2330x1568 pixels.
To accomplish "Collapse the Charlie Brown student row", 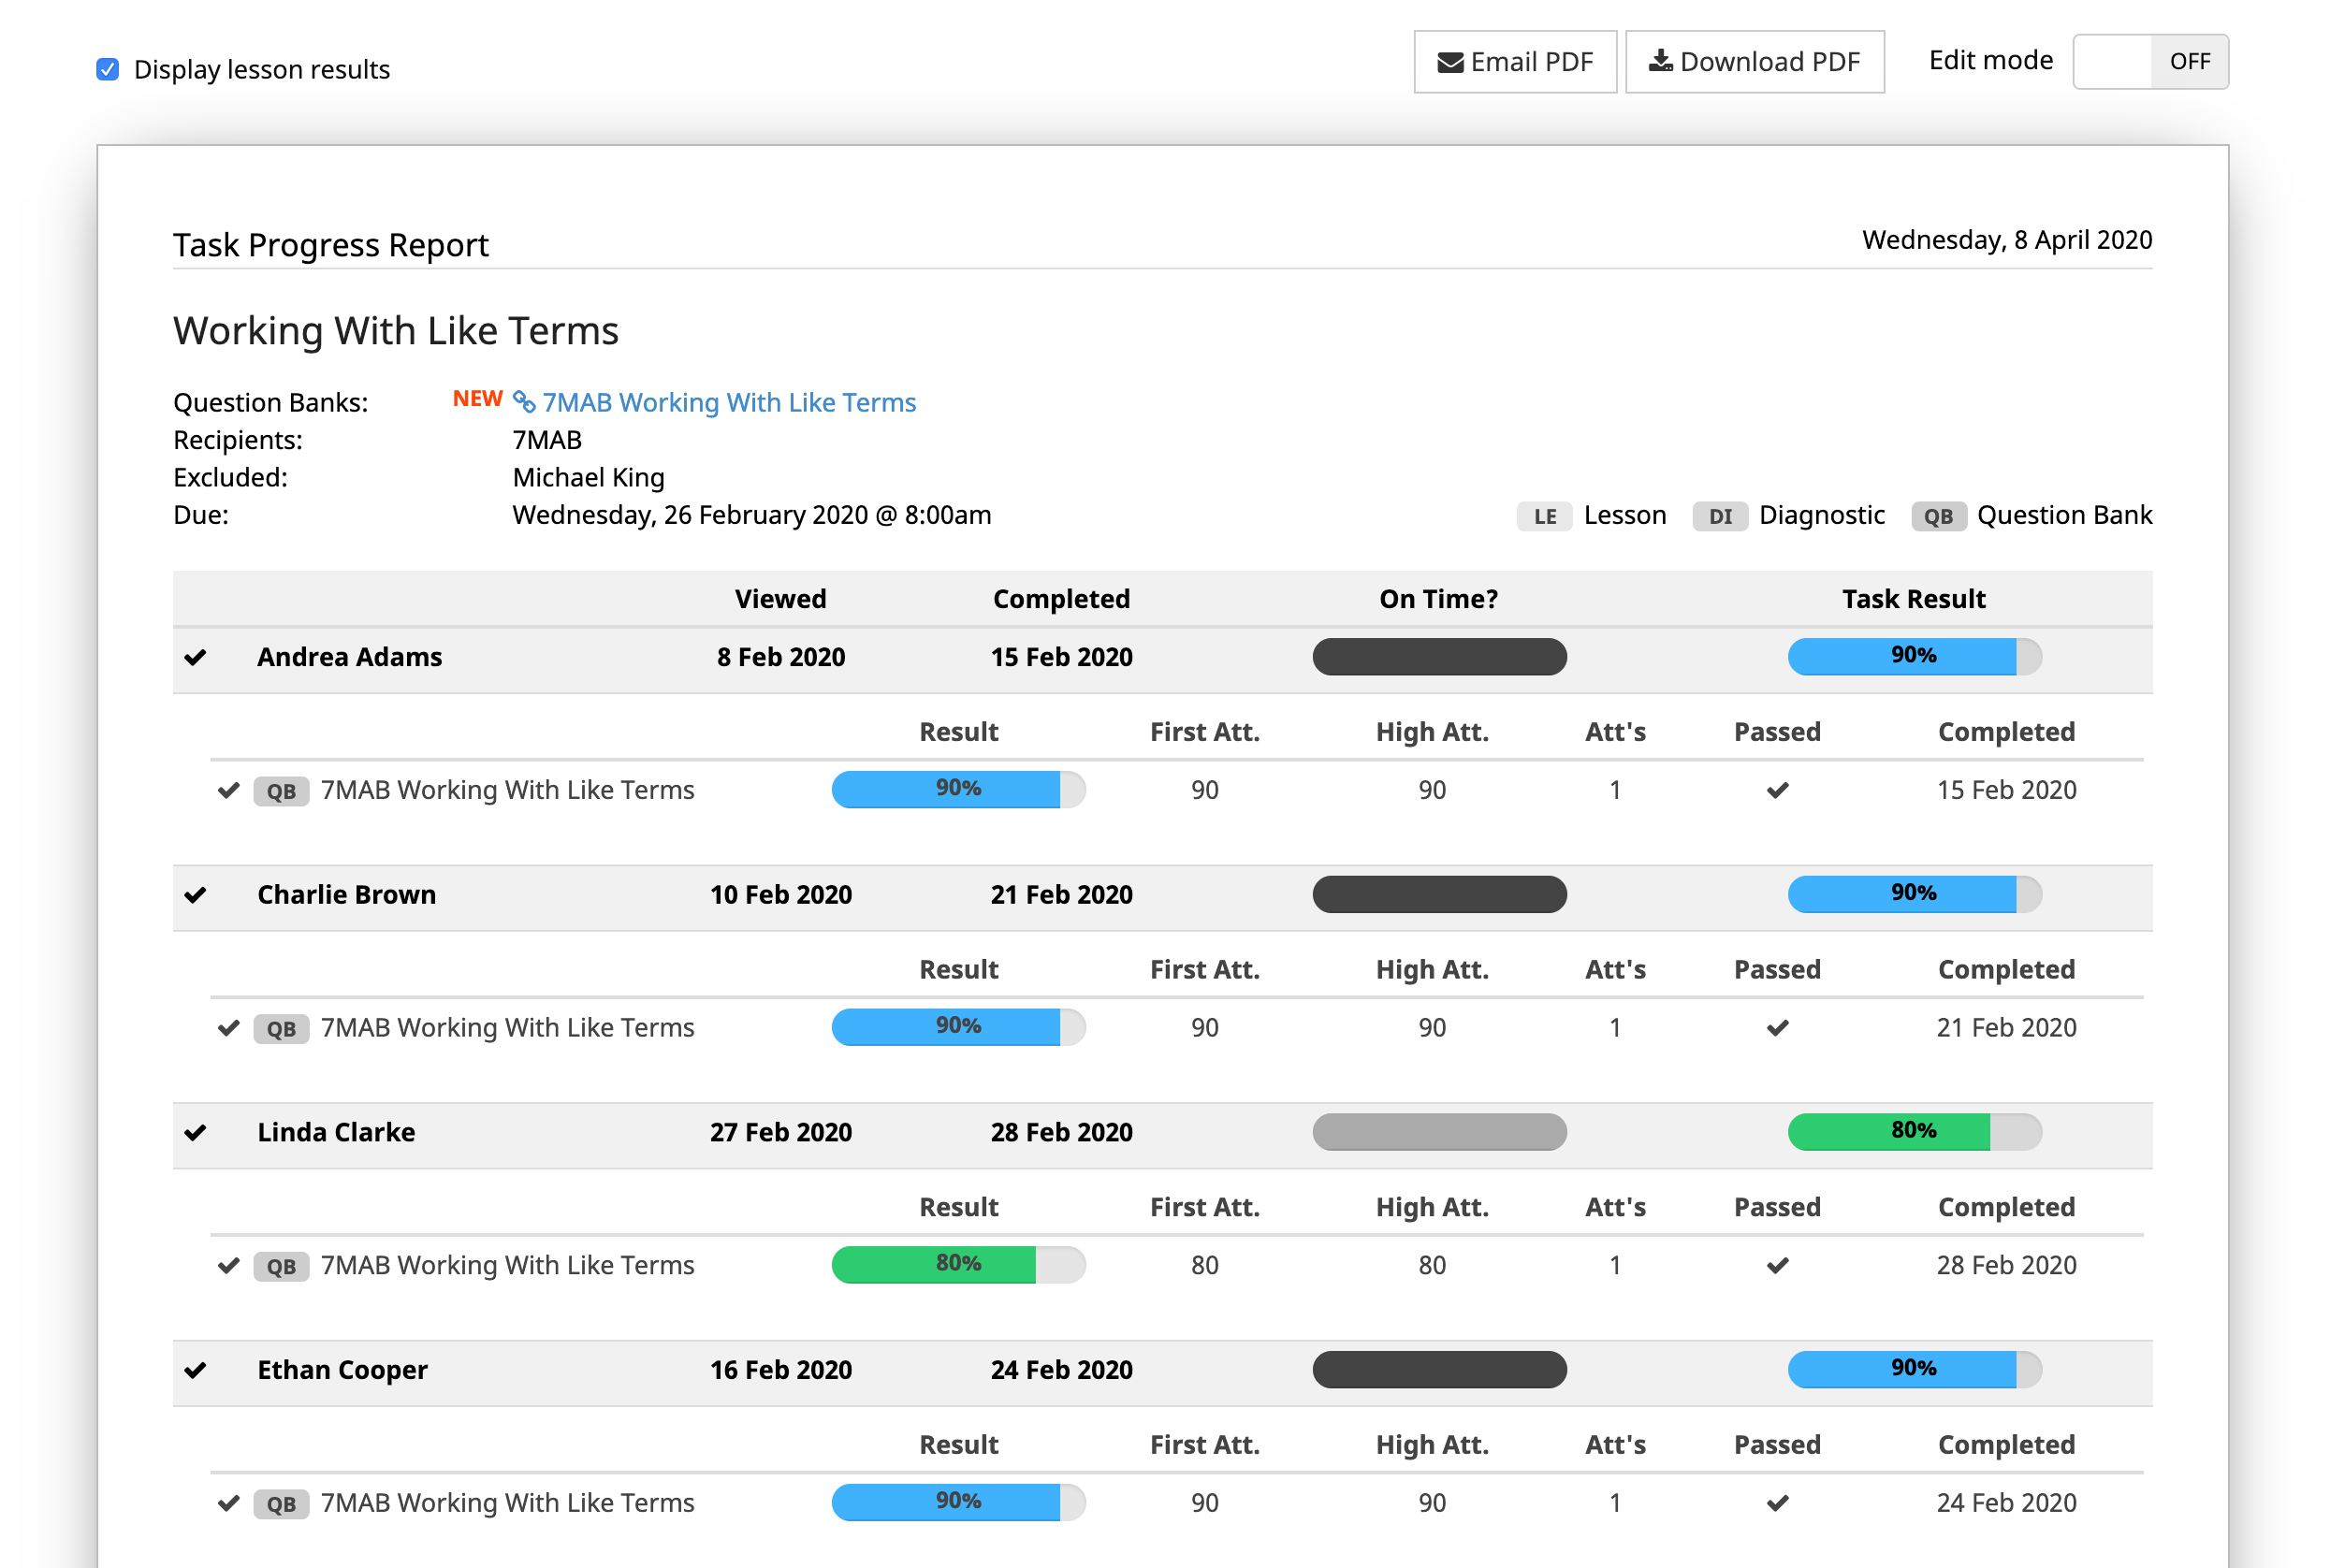I will point(346,895).
